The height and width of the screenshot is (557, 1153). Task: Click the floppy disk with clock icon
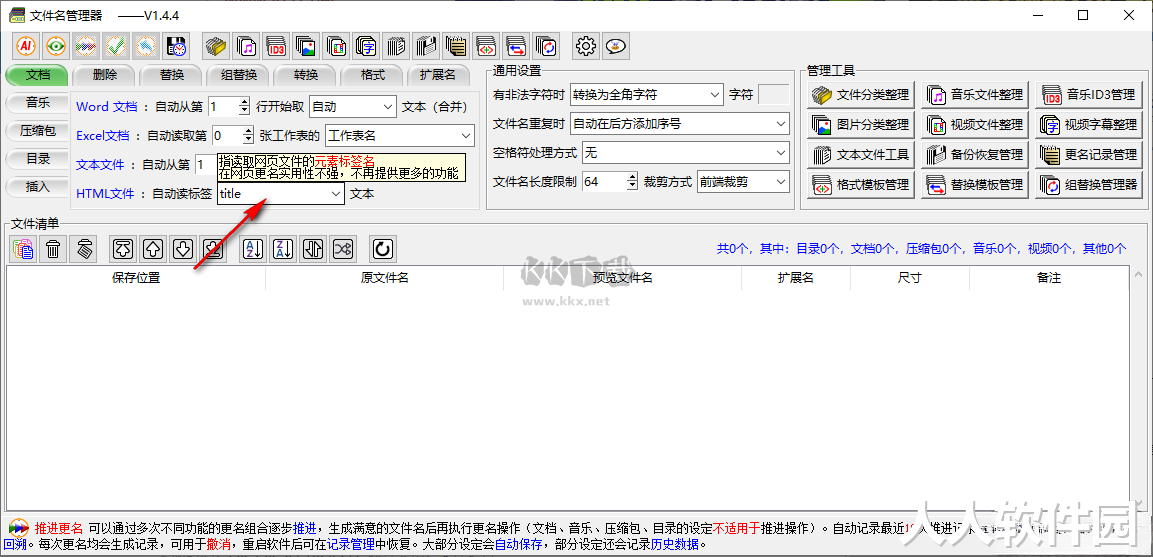[x=177, y=46]
